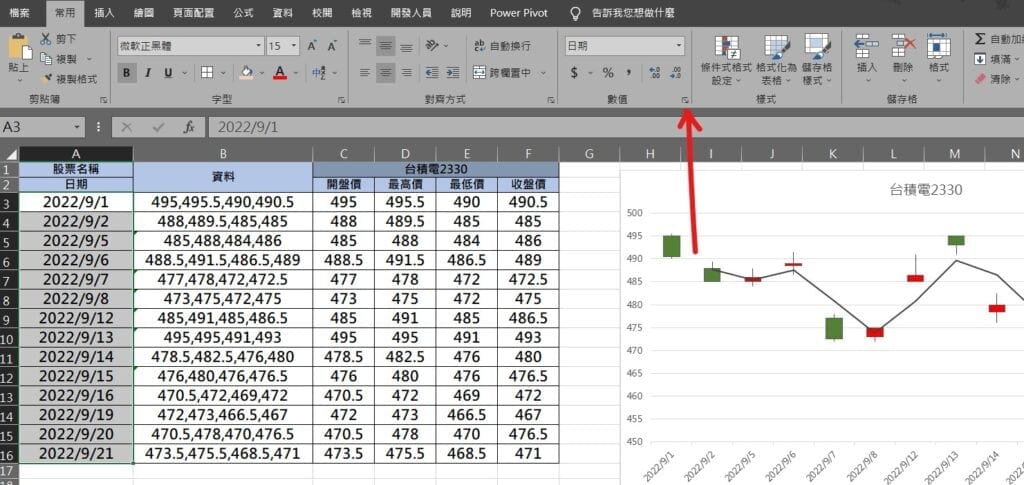Decrease decimal places icon
This screenshot has width=1024, height=485.
(676, 72)
